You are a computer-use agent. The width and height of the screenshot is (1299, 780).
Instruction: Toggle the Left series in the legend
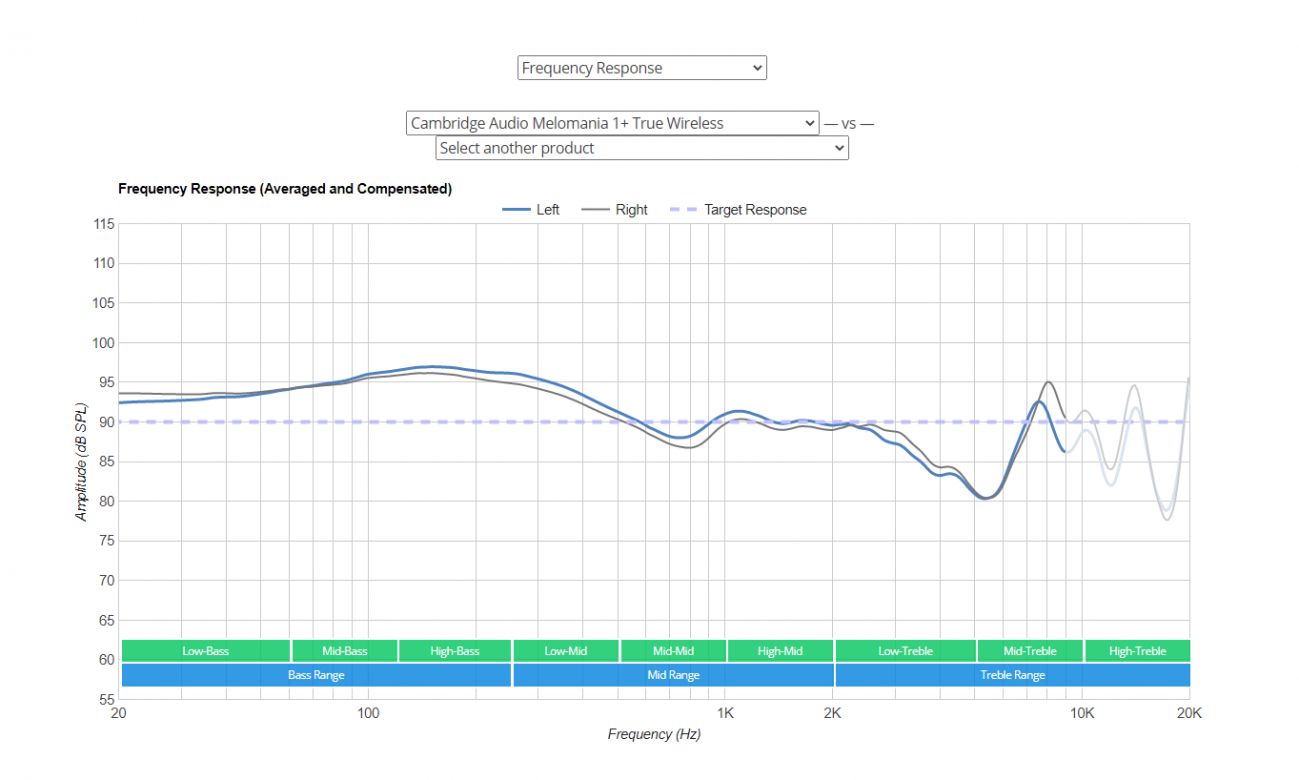coord(531,210)
